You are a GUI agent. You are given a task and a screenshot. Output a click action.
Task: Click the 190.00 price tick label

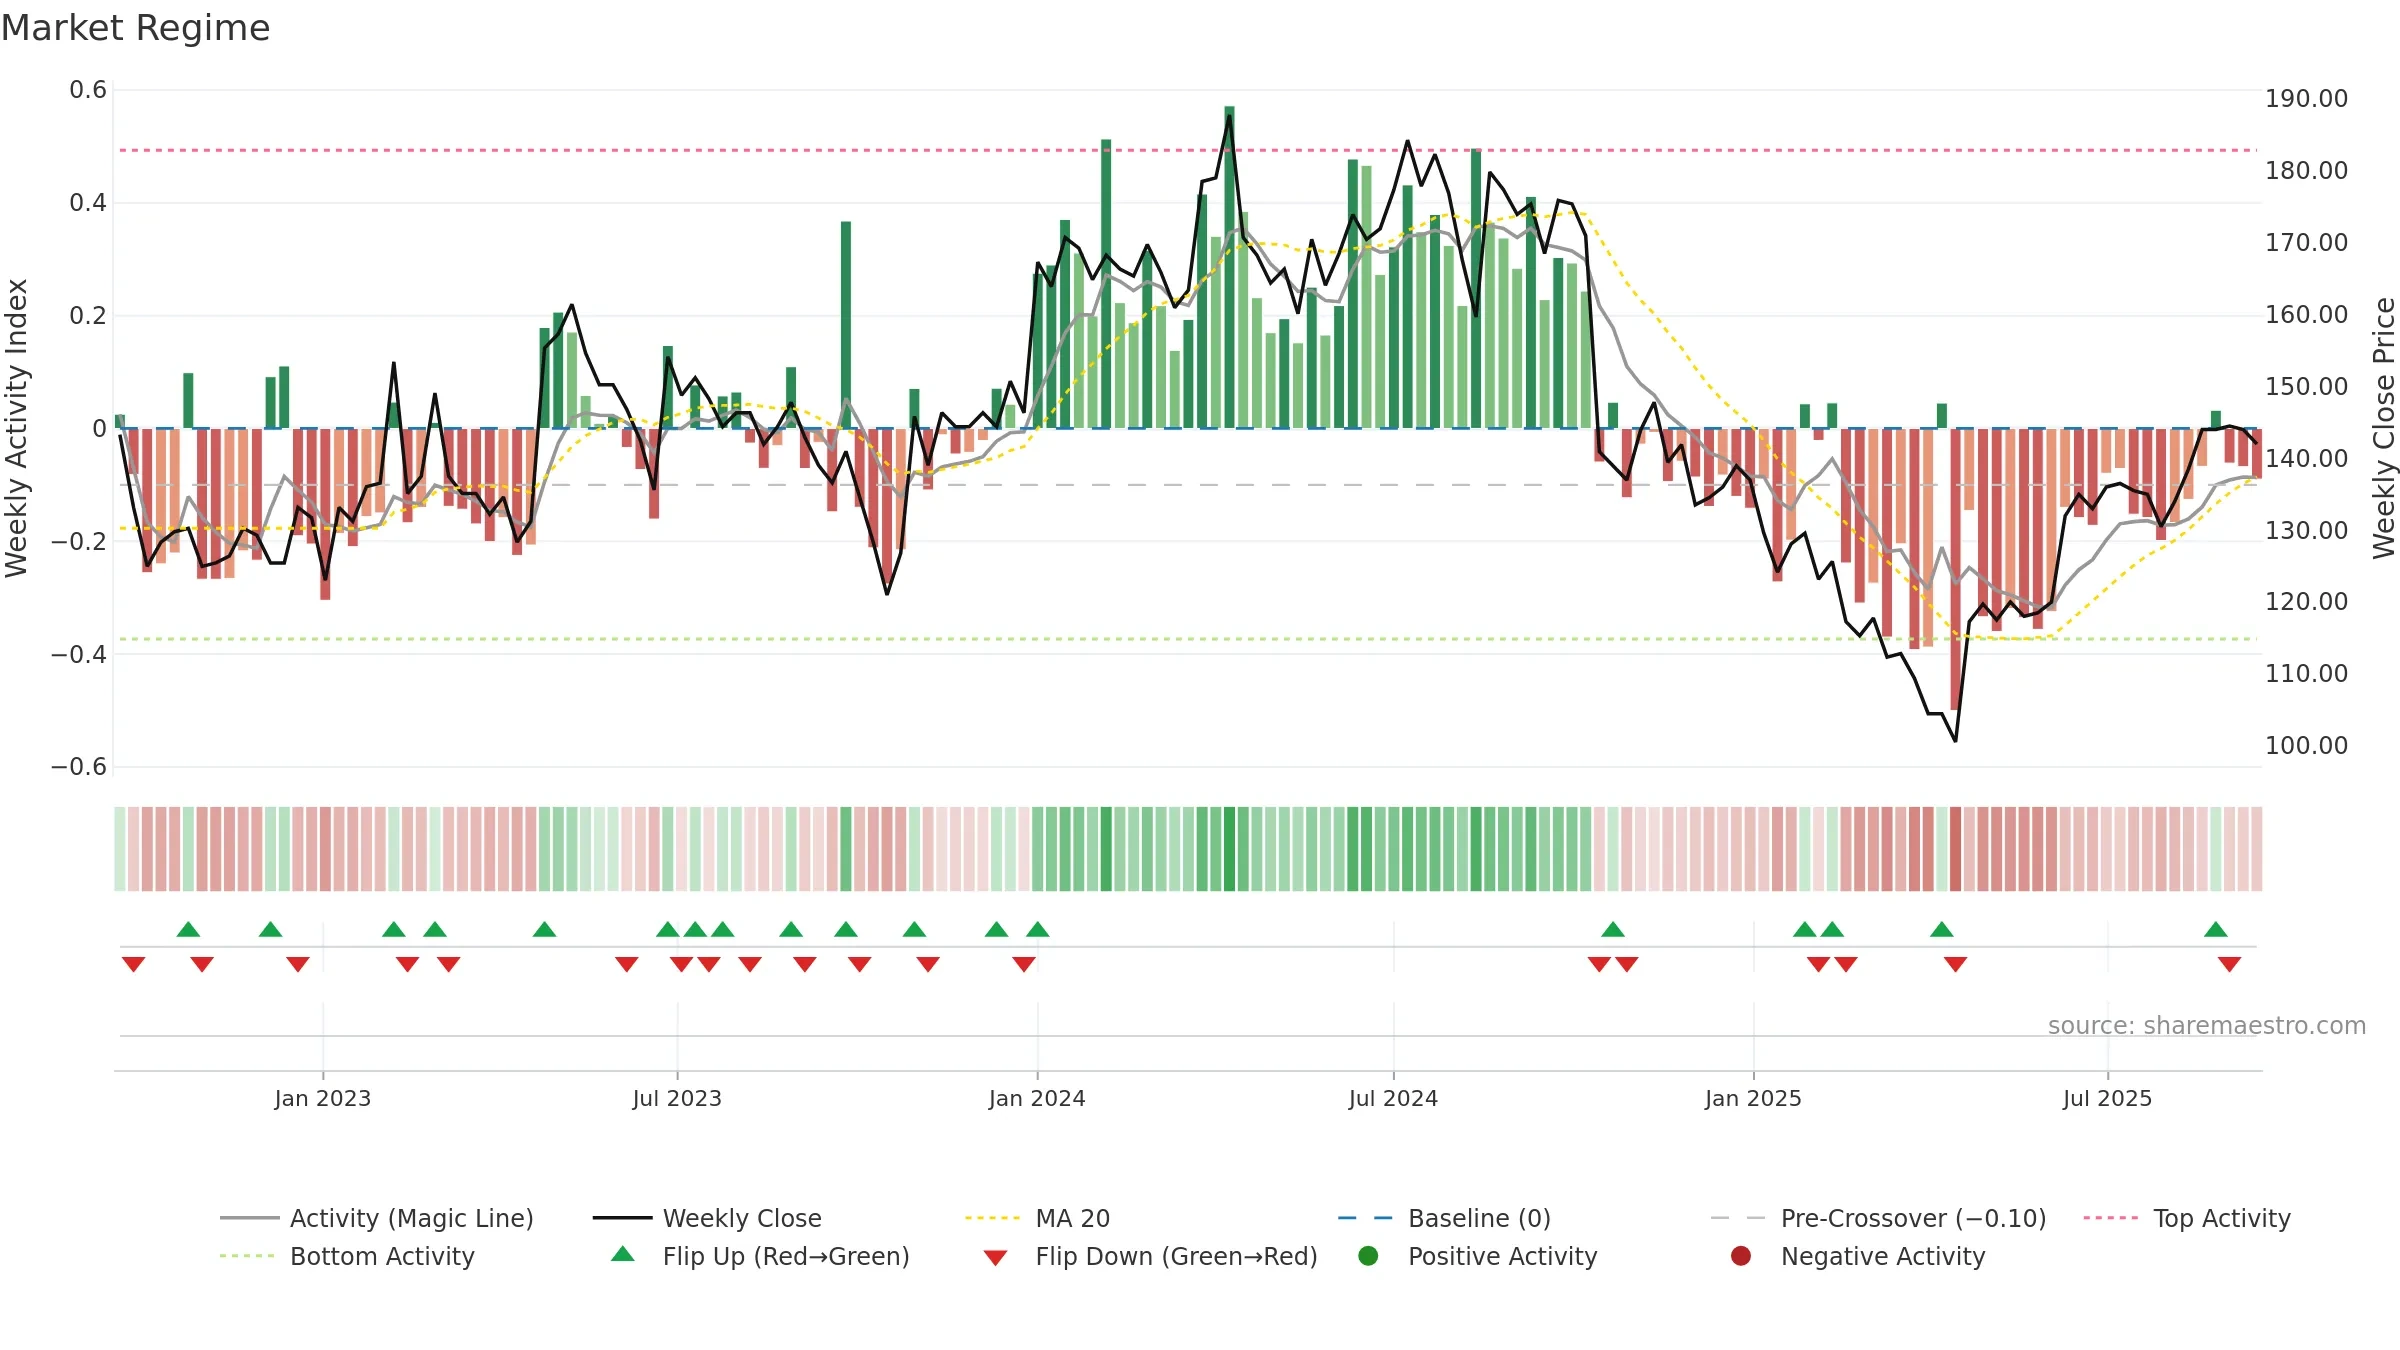[2306, 98]
